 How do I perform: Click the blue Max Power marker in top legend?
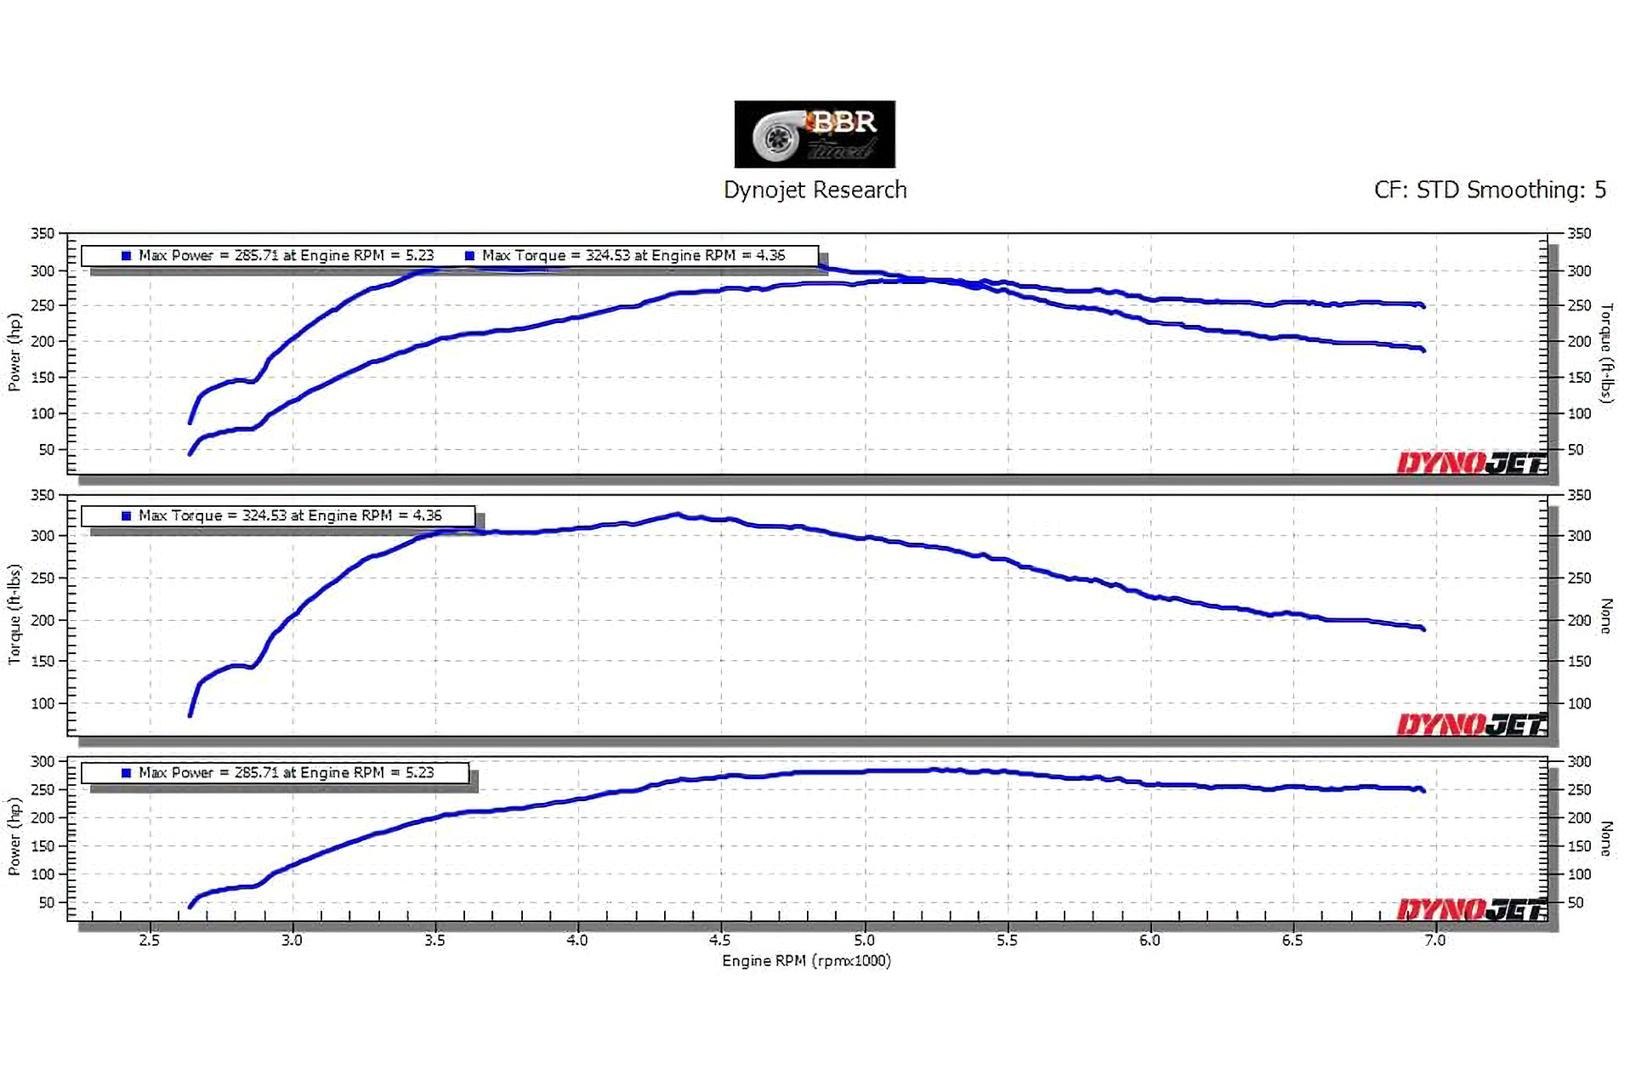pyautogui.click(x=126, y=256)
